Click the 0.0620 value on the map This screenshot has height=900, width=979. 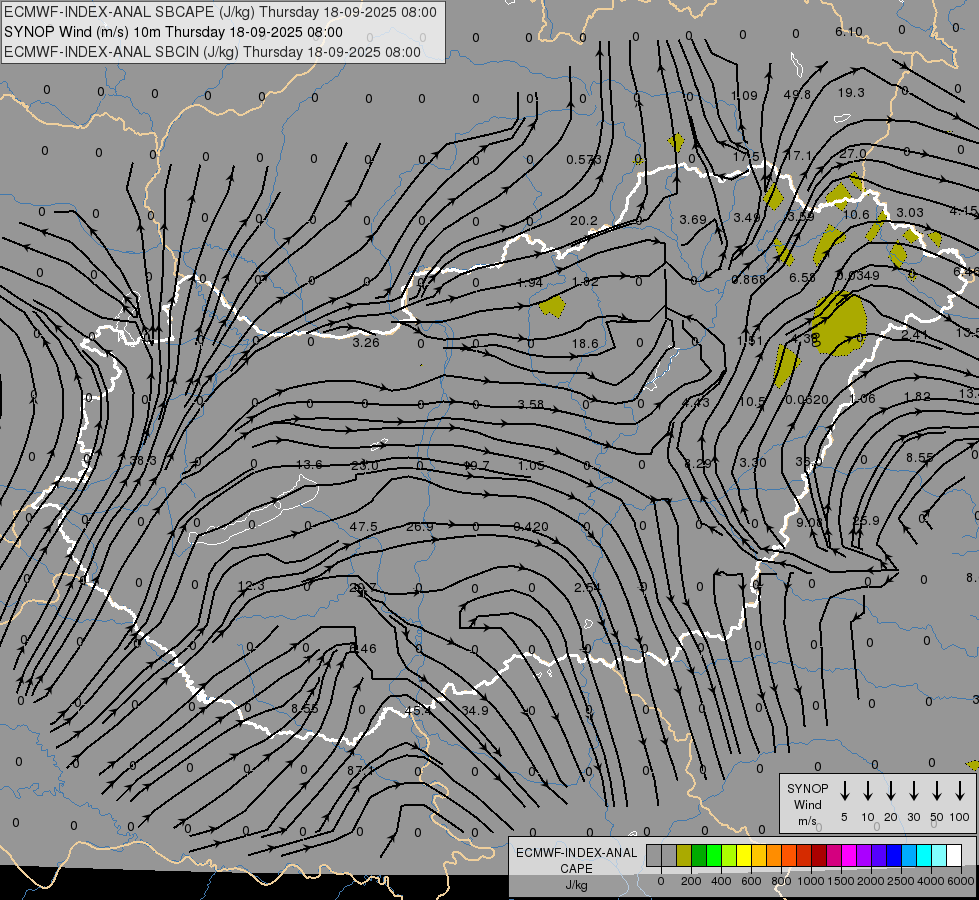[x=807, y=400]
